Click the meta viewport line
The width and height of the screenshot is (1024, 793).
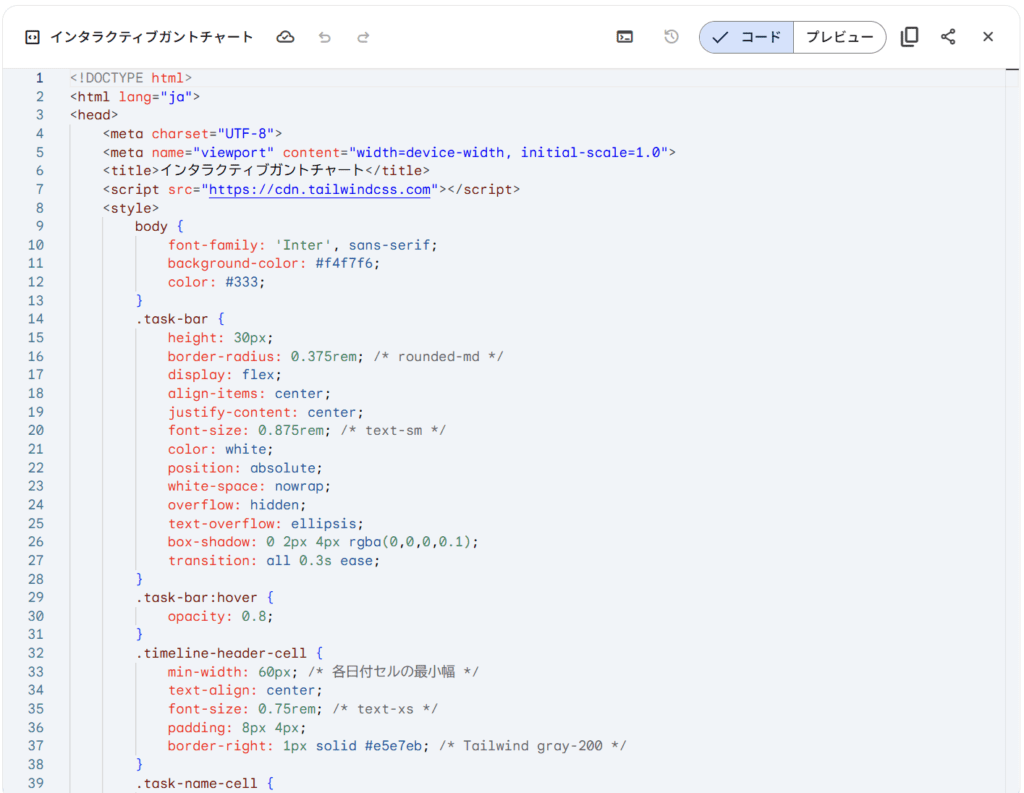(x=389, y=152)
